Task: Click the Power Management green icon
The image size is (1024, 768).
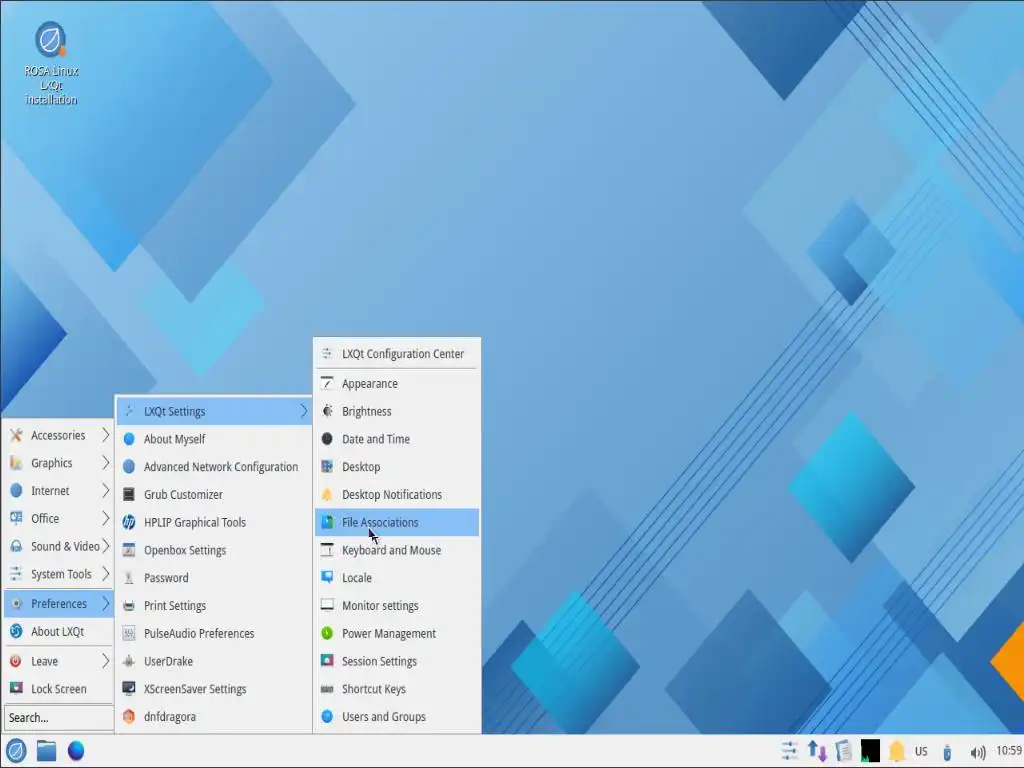Action: [x=327, y=633]
